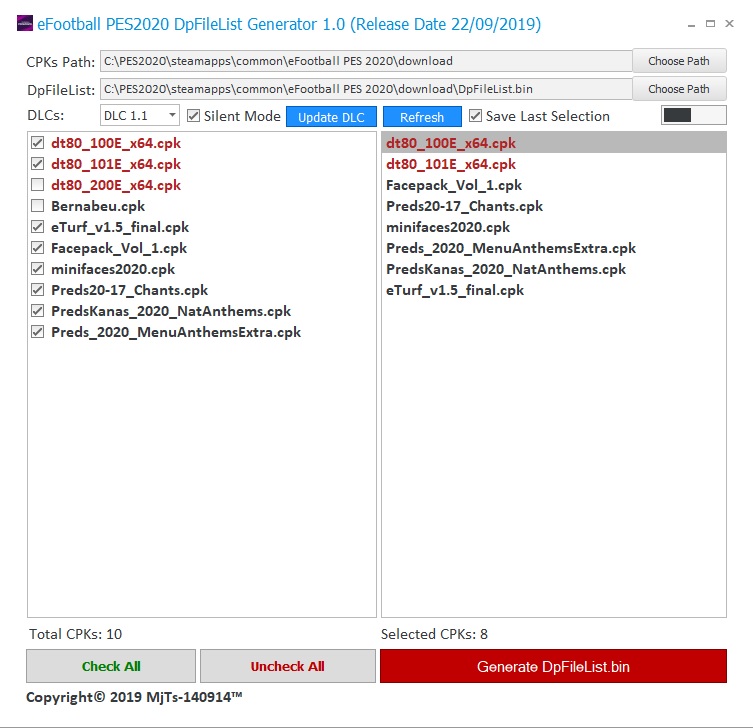Choose Path for CPKs Path
Viewport: 753px width, 728px height.
point(679,61)
